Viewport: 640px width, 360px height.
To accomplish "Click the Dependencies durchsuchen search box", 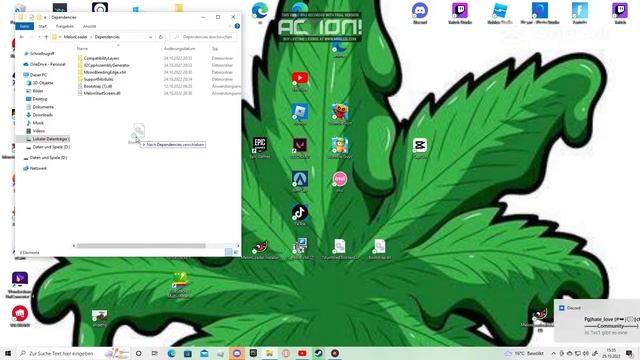I will pos(203,37).
